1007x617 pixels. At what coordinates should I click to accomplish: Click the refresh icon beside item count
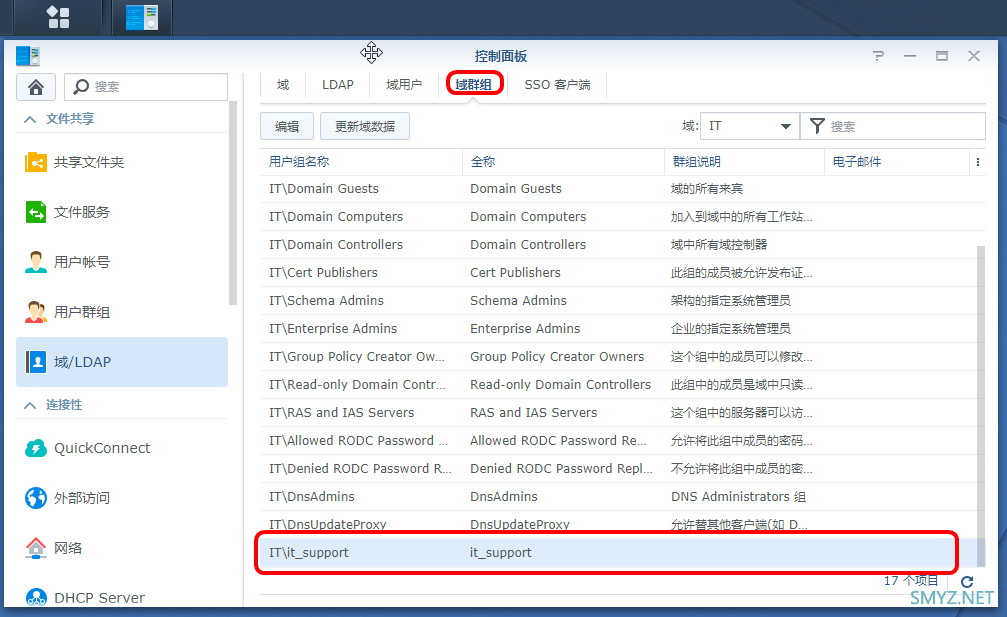(x=967, y=582)
